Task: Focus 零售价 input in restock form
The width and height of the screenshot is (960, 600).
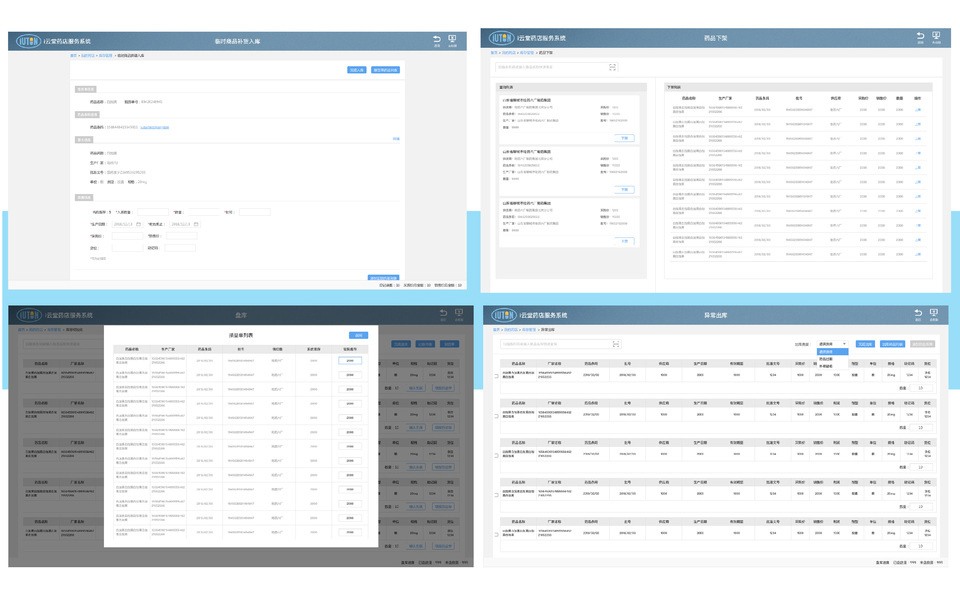Action: (x=182, y=236)
